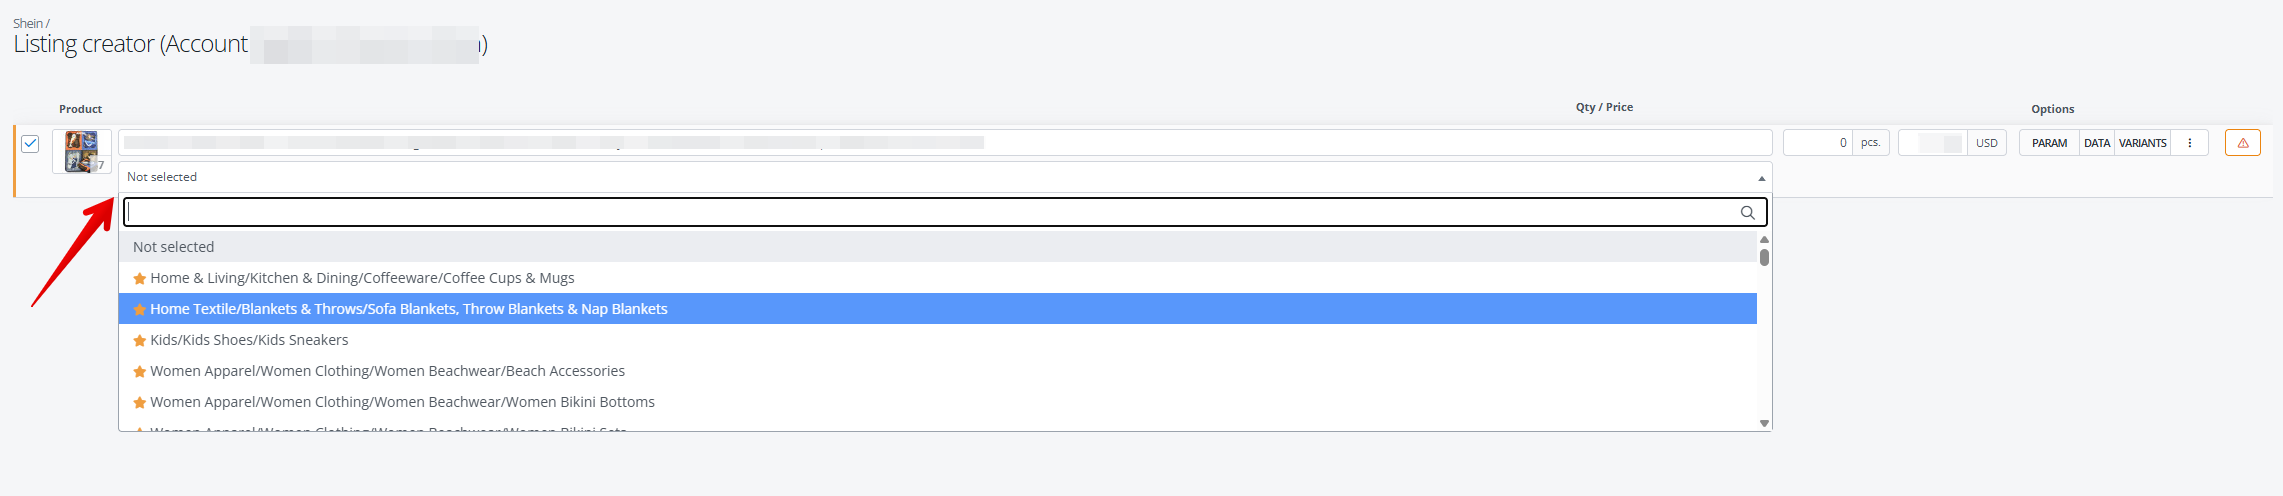Screen dimensions: 2283x496
Task: Click the VARIANTS button
Action: tap(2143, 143)
